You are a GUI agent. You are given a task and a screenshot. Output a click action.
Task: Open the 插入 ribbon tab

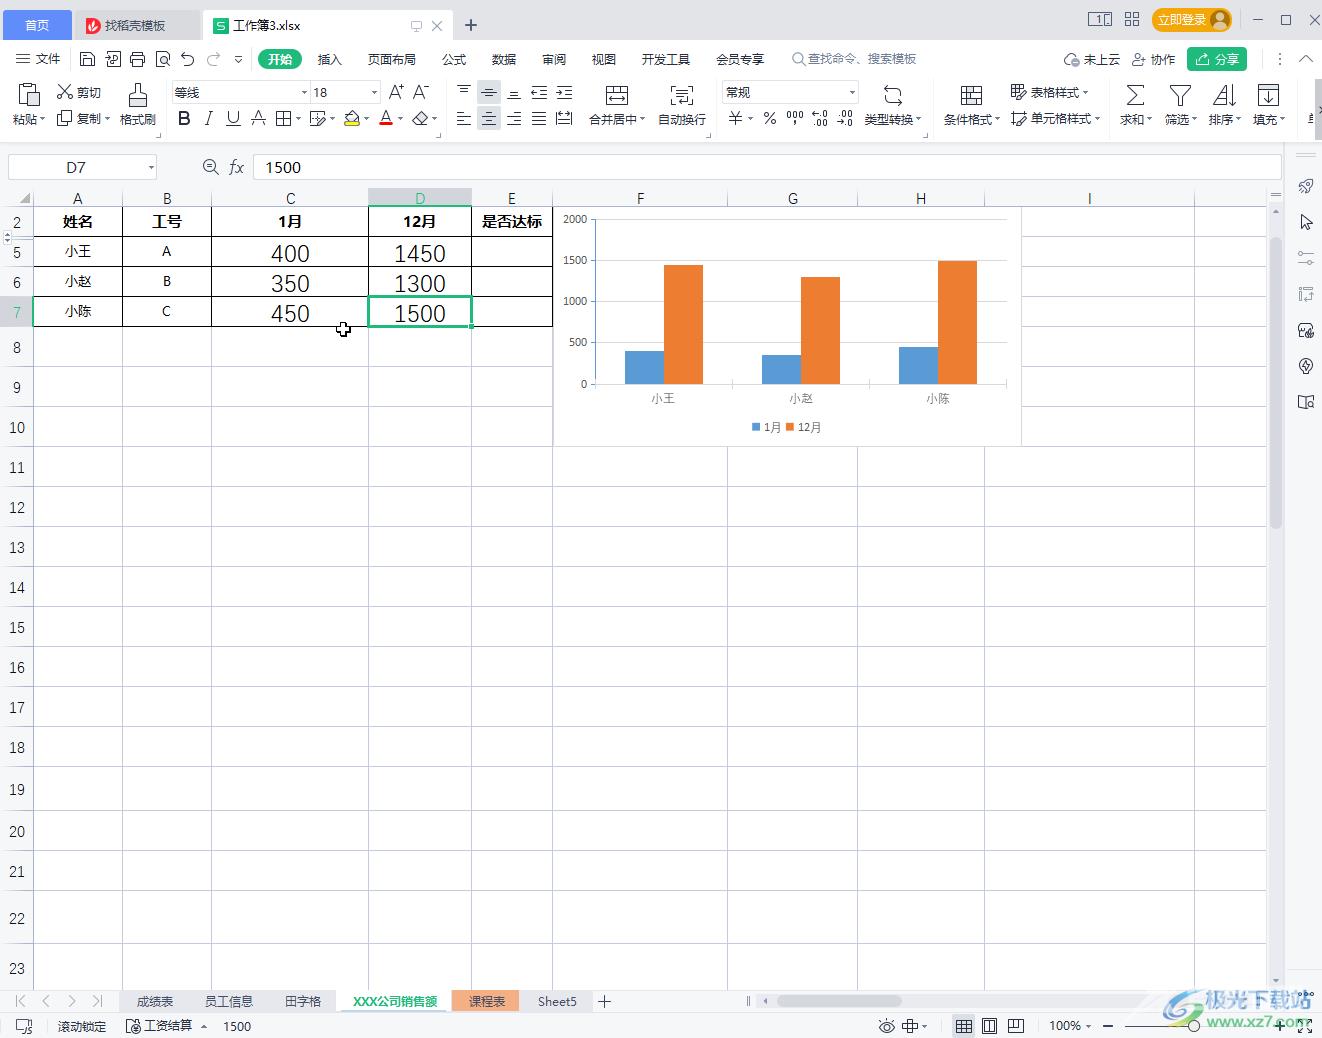tap(330, 59)
